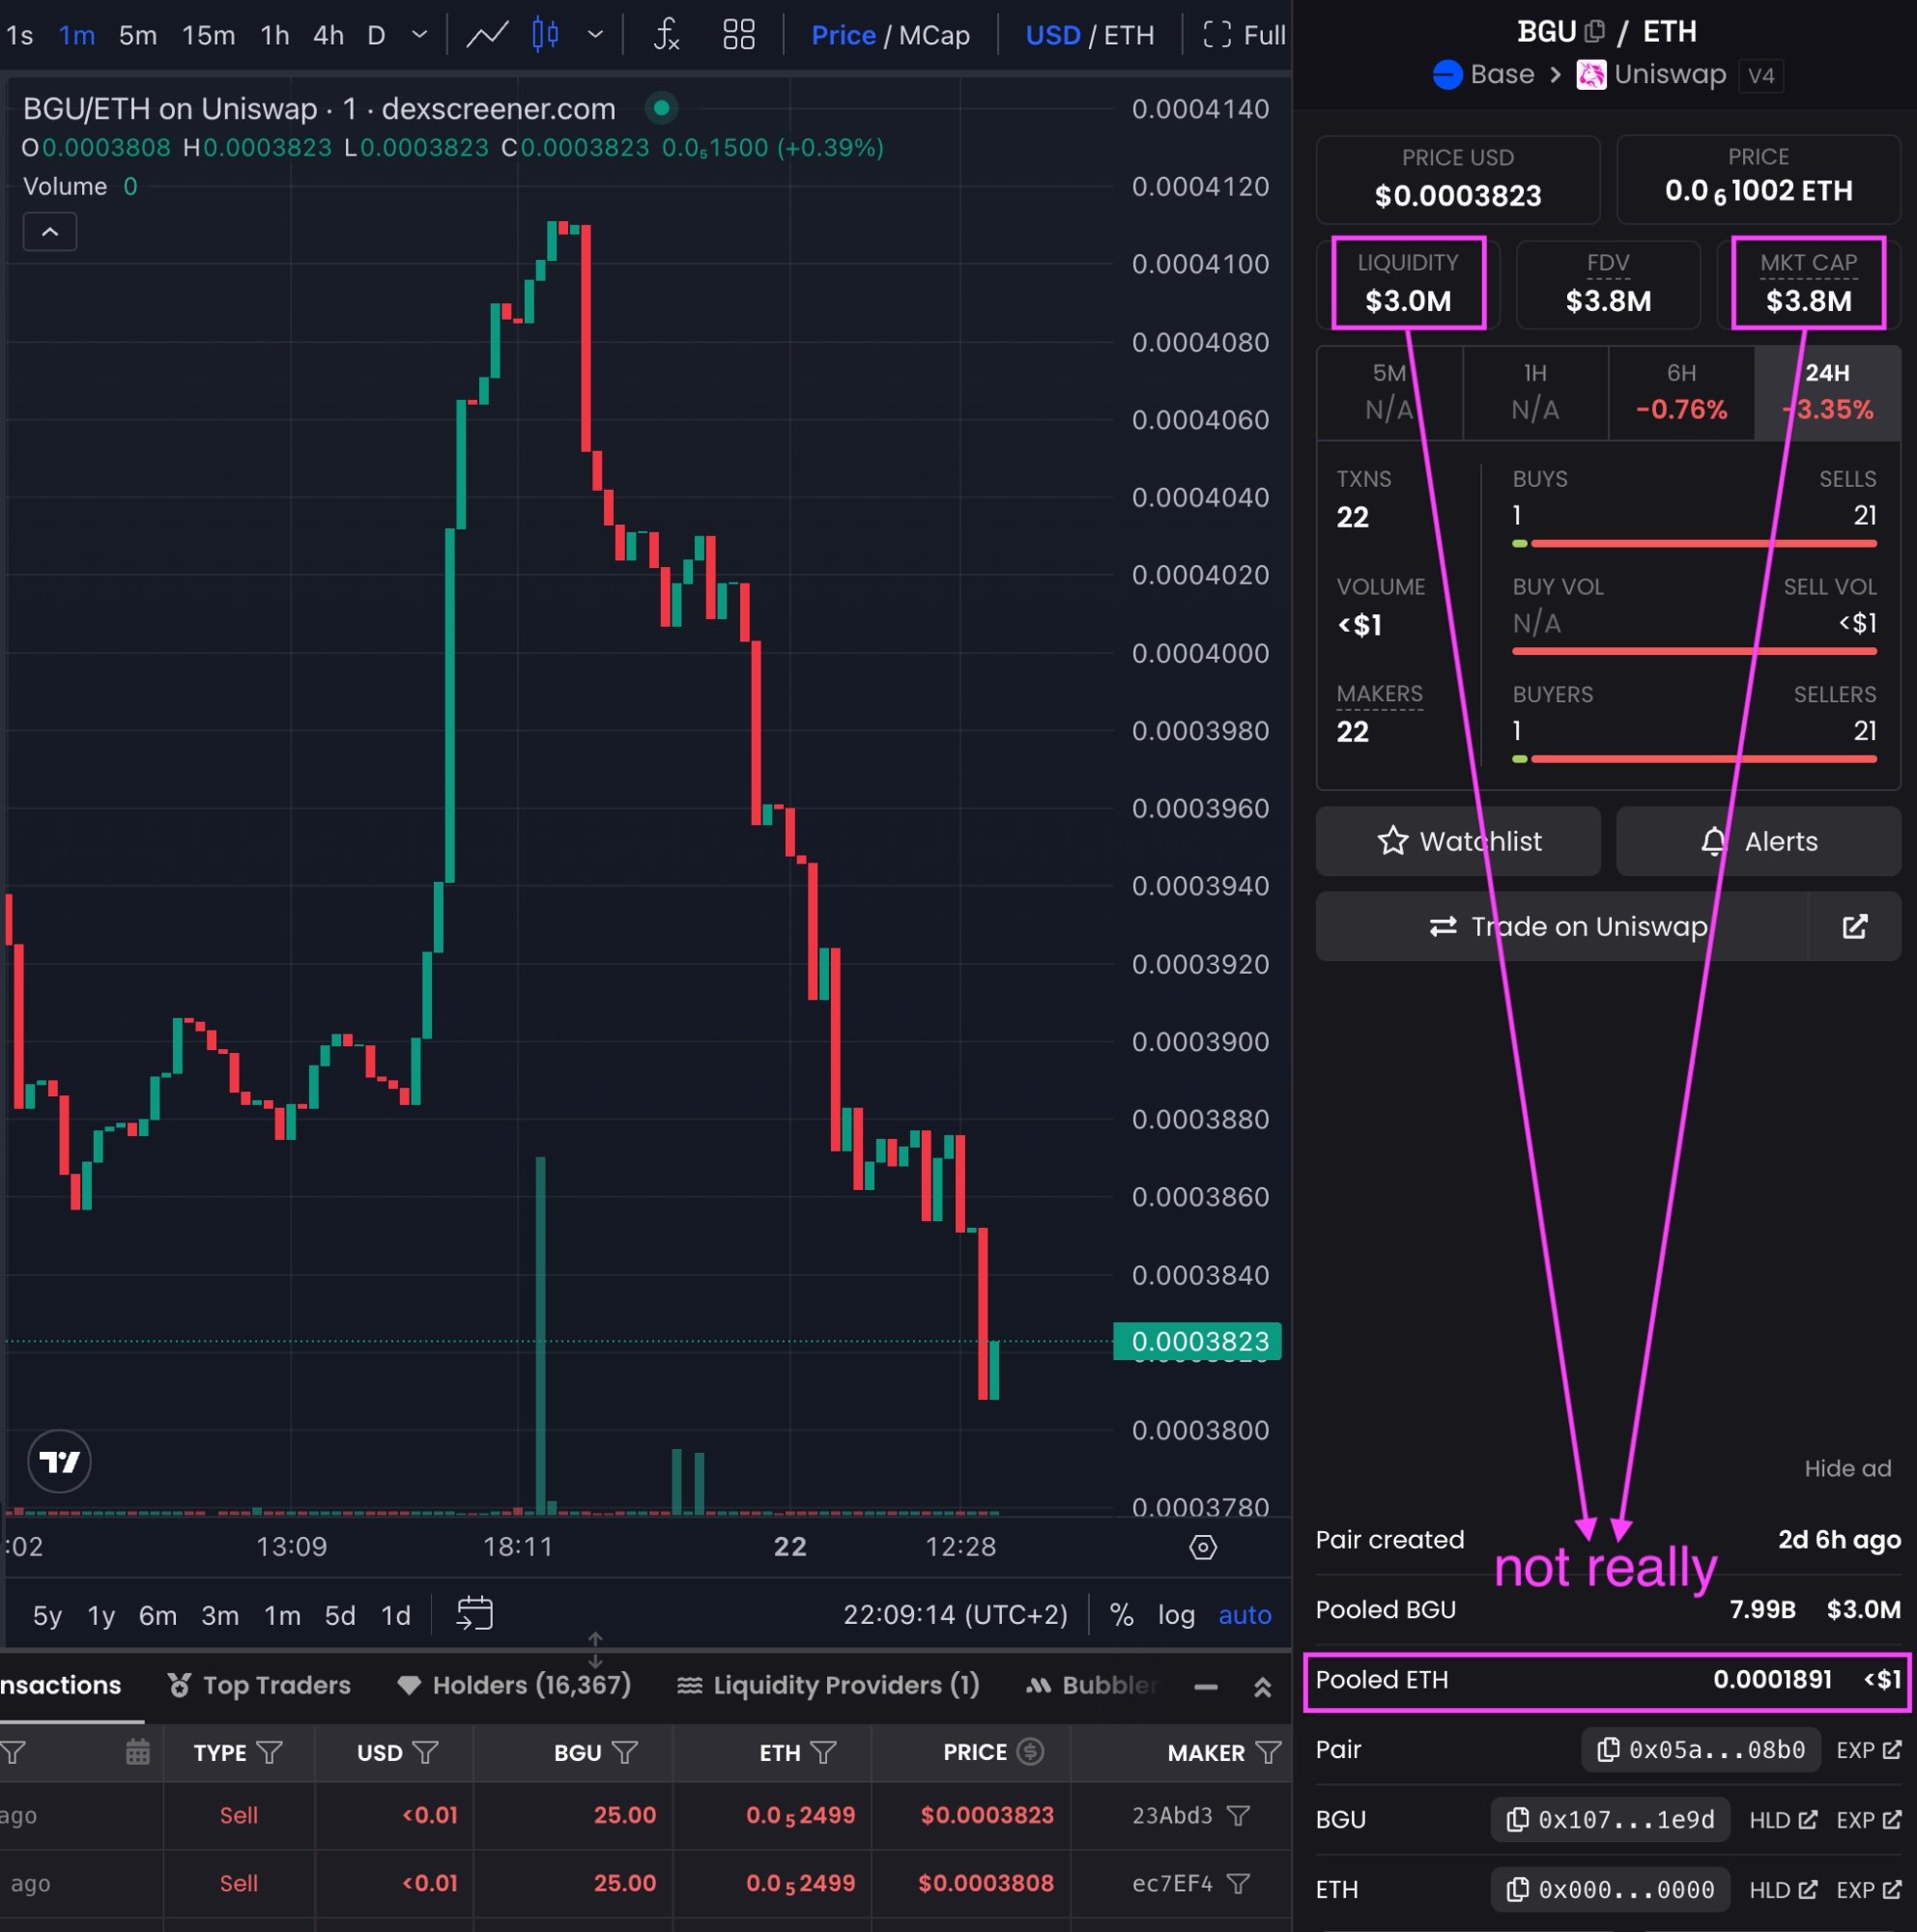Expand the timeframe dropdown next to D
This screenshot has height=1932, width=1917.
(x=420, y=35)
